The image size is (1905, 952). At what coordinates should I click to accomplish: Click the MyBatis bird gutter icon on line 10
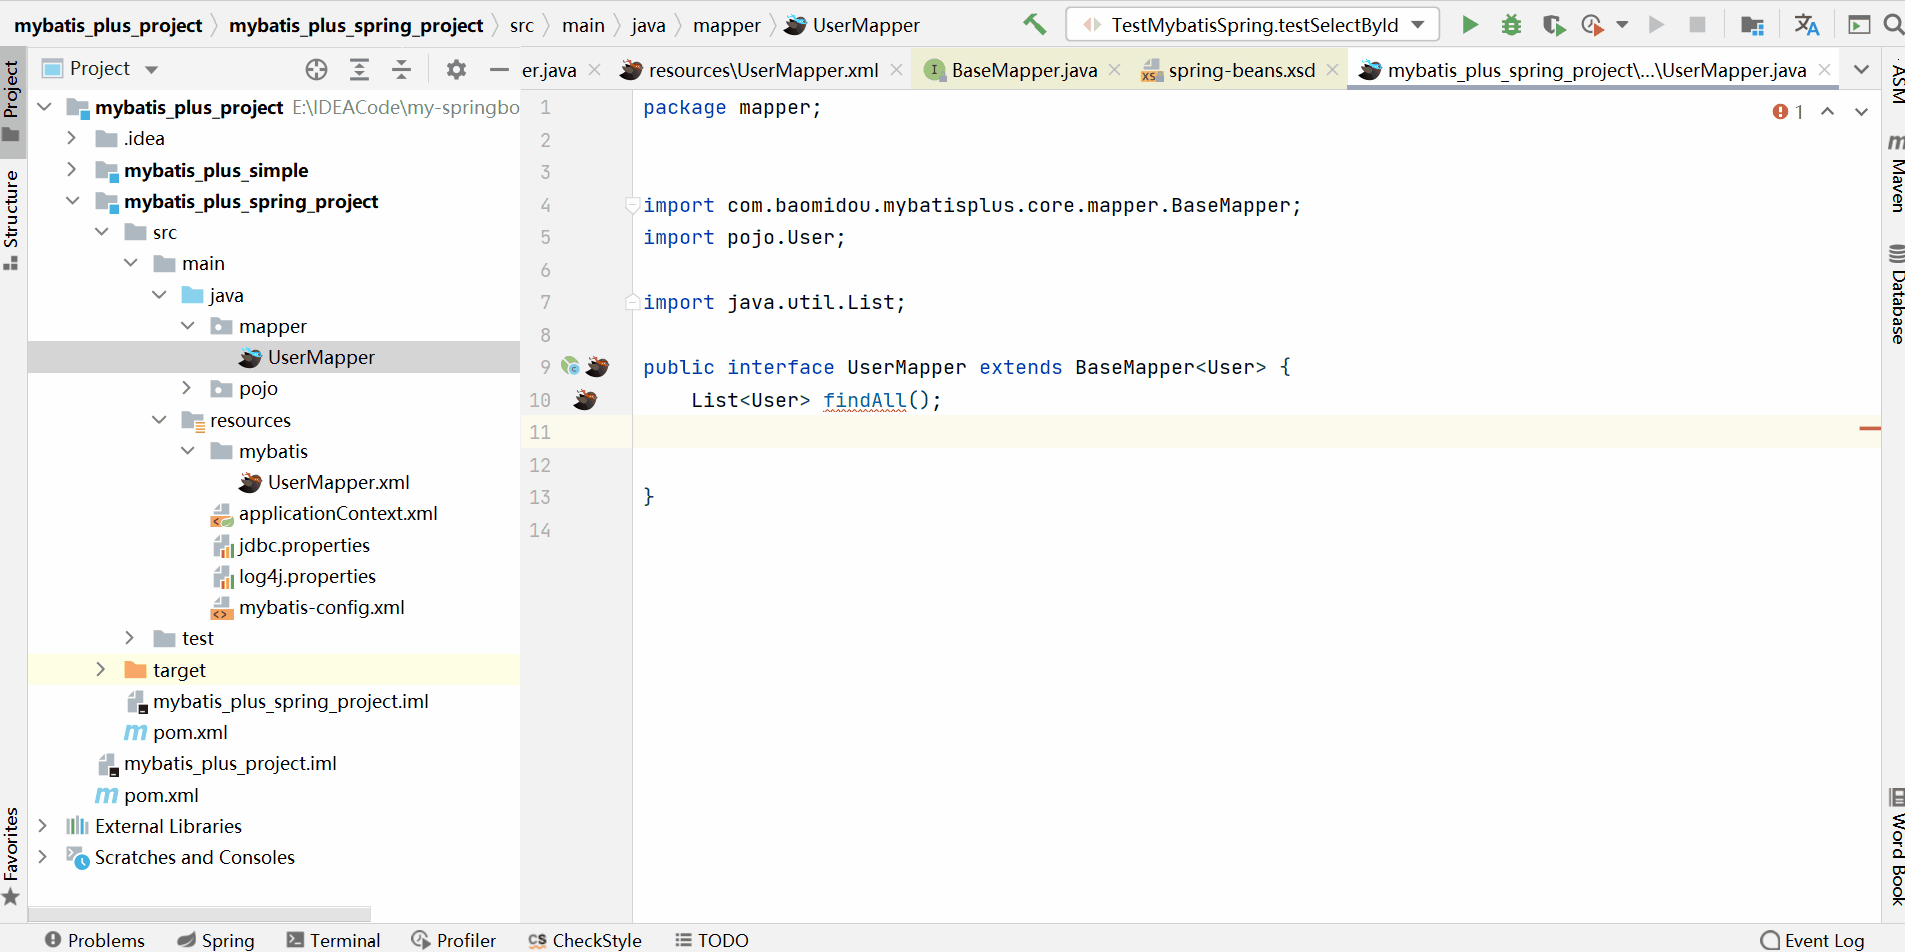coord(585,400)
